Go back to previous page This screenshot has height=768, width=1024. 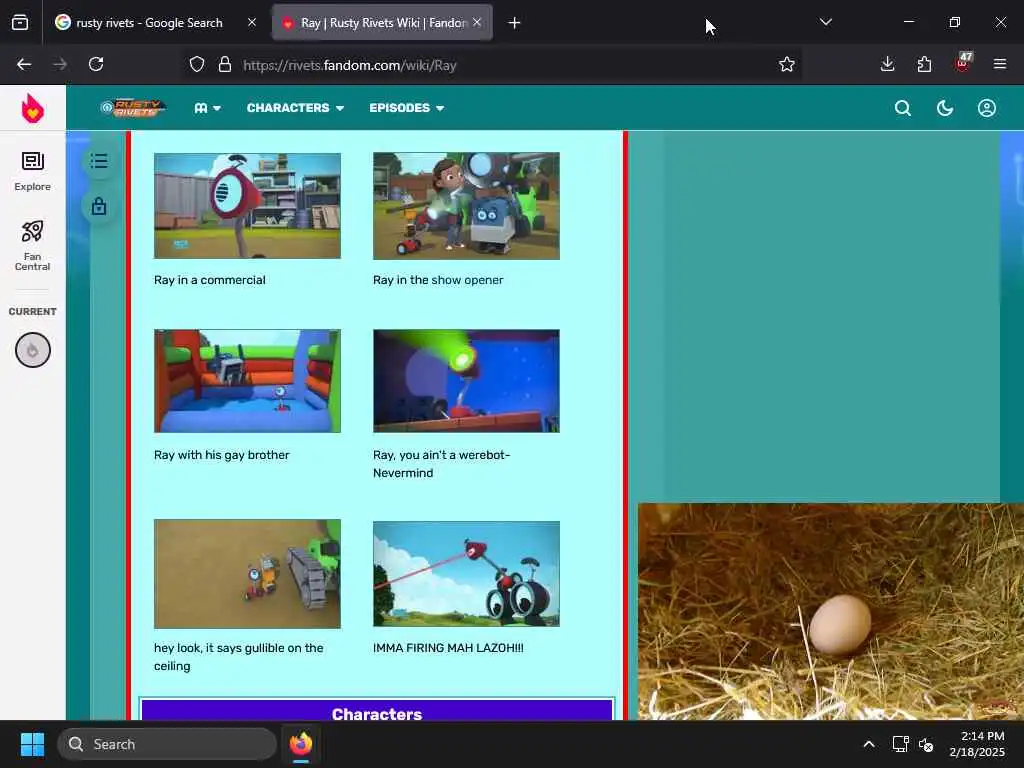pos(24,64)
